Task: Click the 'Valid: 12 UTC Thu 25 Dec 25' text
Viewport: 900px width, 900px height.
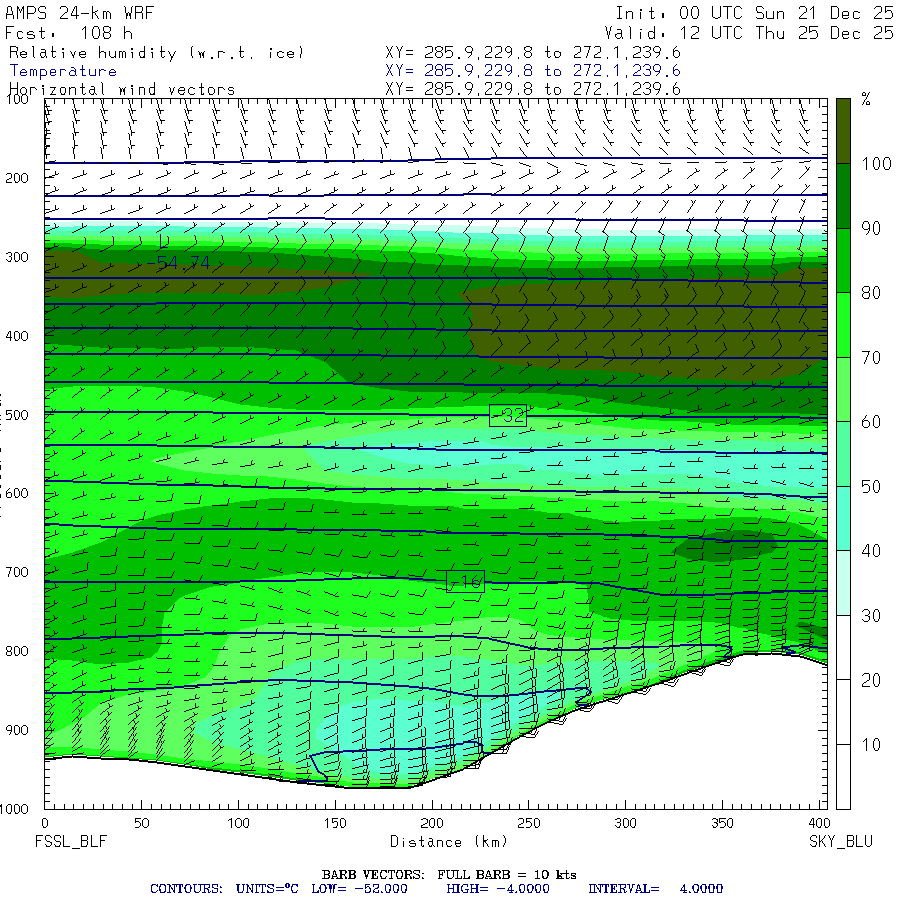Action: pos(749,33)
